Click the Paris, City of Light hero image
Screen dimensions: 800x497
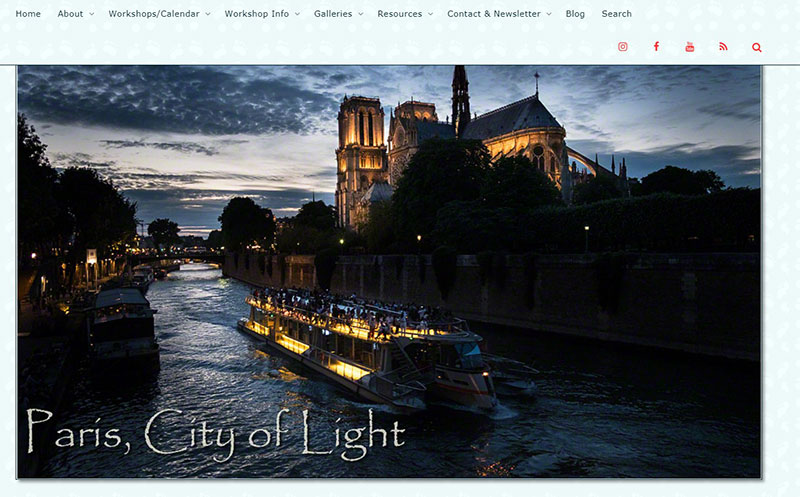(389, 271)
